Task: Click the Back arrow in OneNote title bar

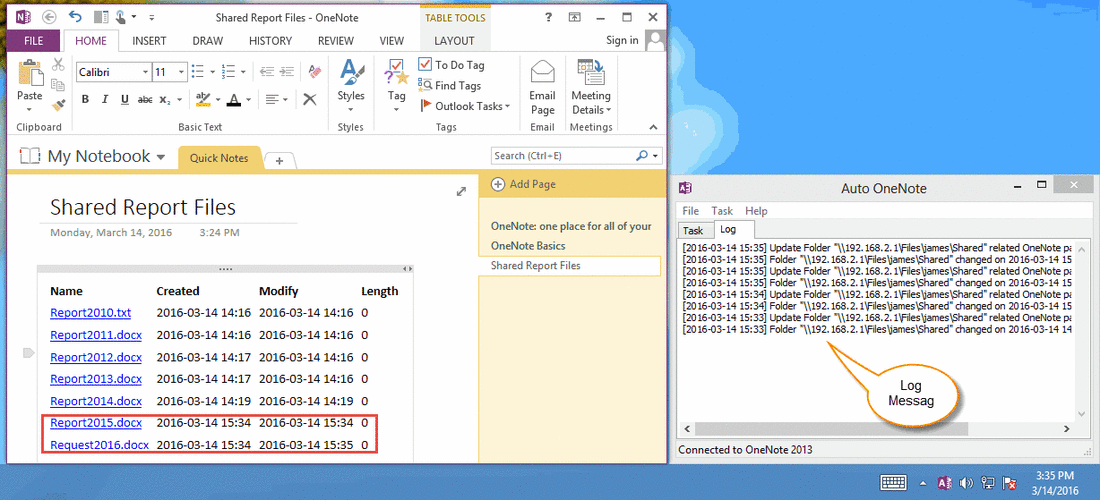Action: 49,18
